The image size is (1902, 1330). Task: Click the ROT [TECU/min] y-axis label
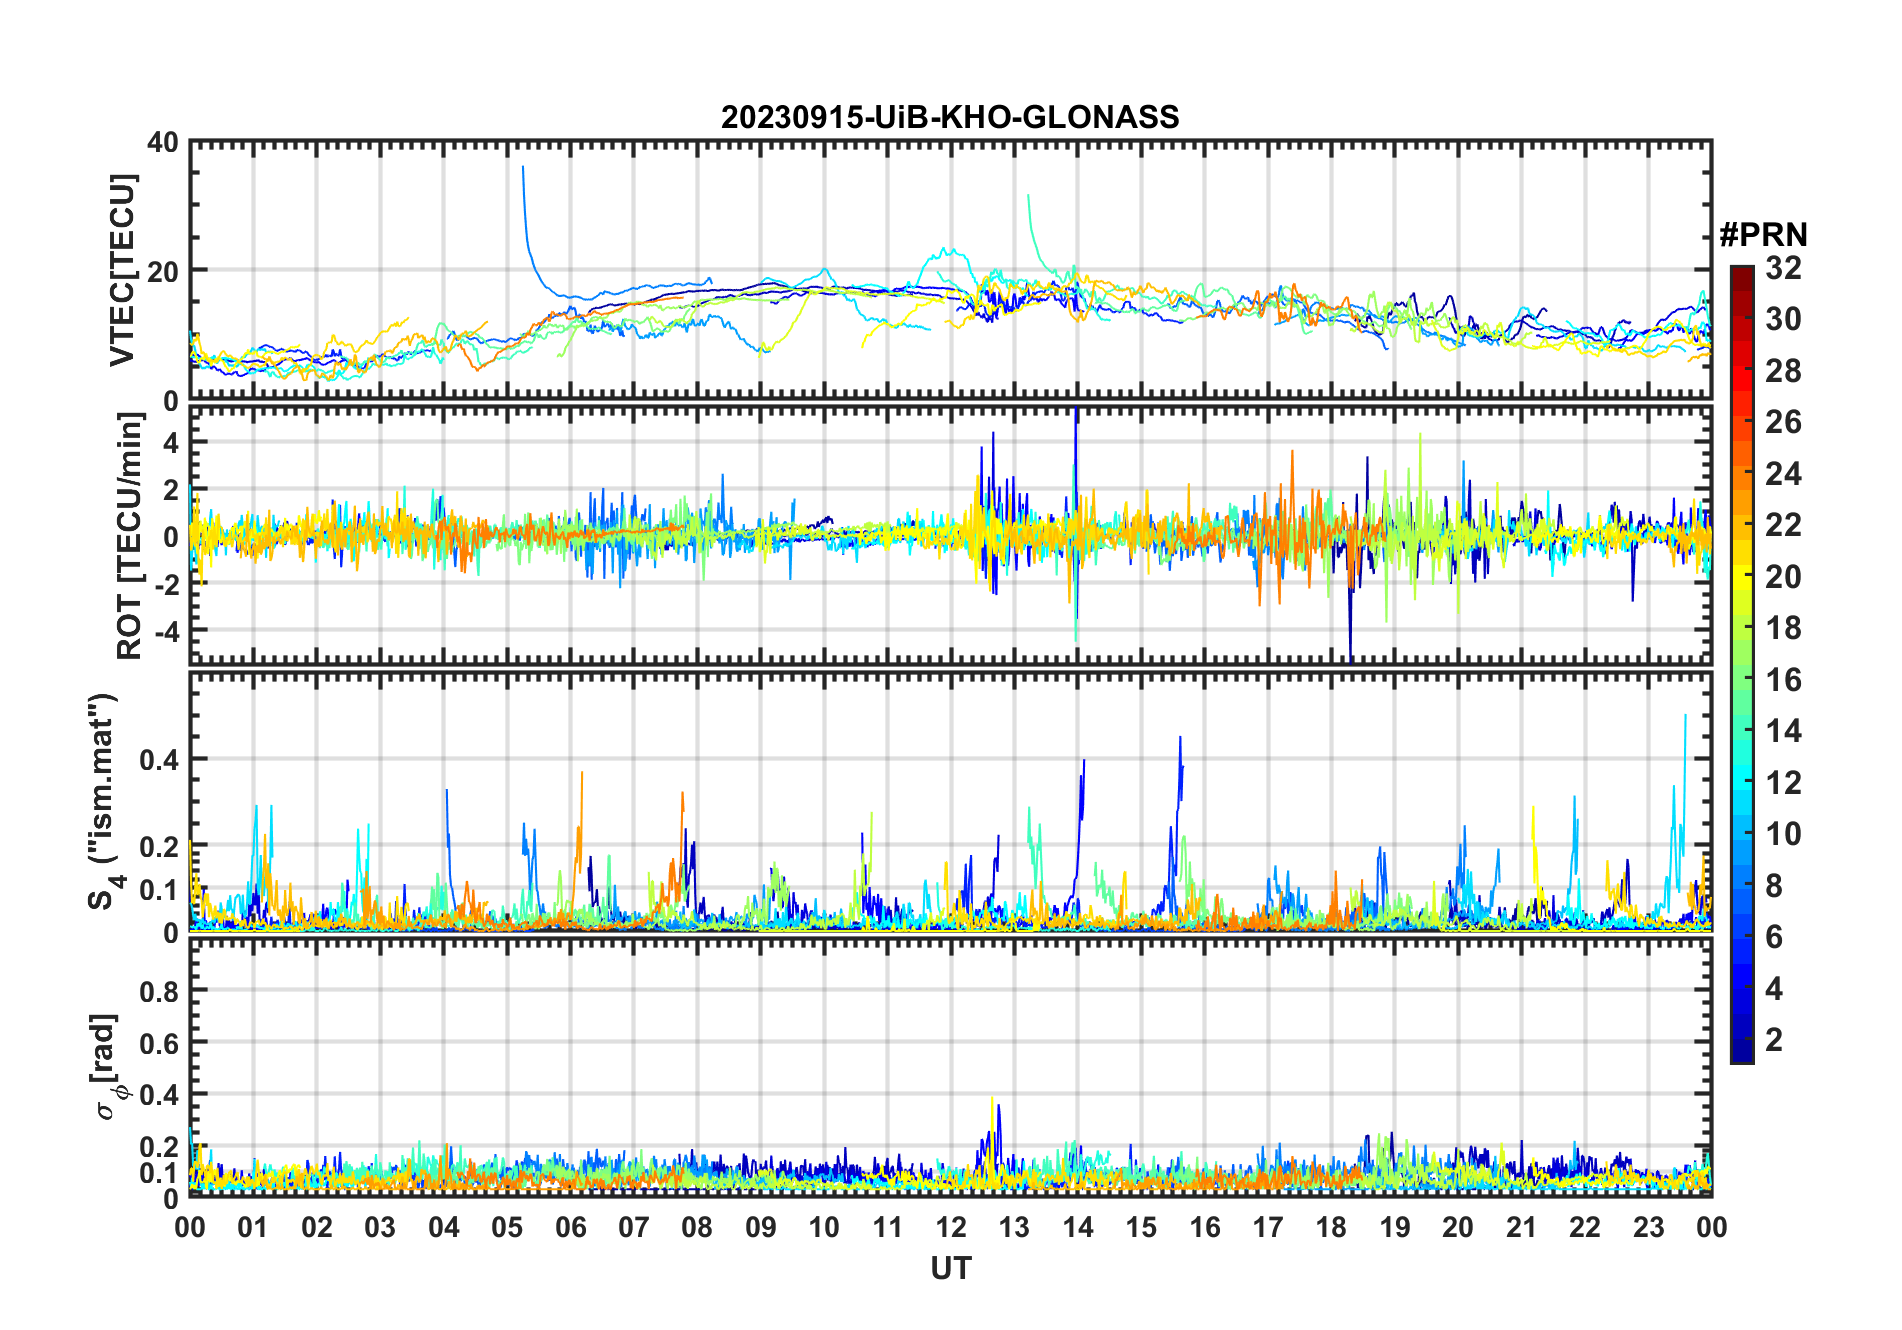click(x=129, y=536)
